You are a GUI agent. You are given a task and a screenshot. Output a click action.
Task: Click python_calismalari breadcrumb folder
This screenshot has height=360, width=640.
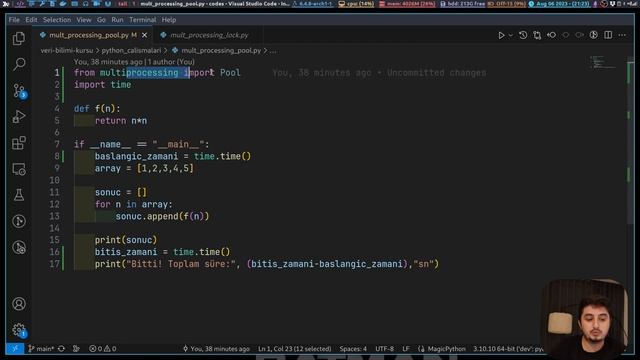pos(131,51)
